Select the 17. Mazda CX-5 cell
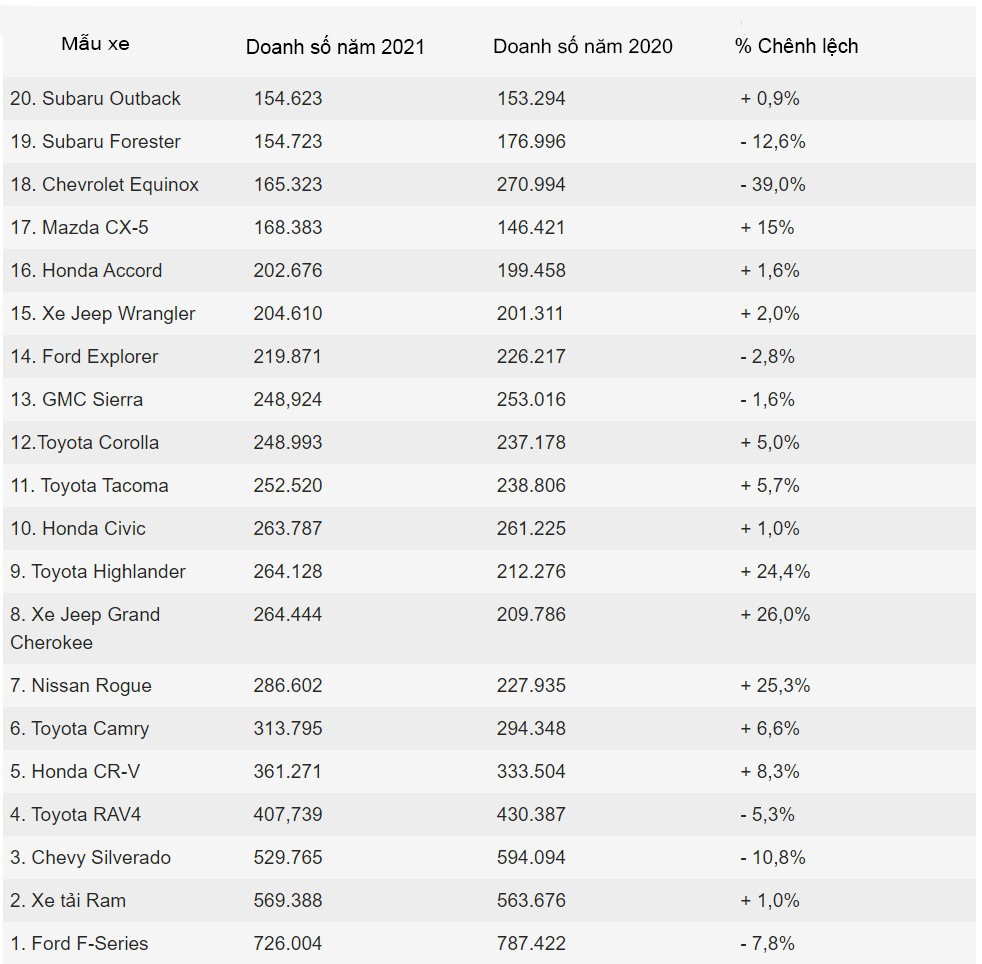The height and width of the screenshot is (964, 982). [79, 227]
